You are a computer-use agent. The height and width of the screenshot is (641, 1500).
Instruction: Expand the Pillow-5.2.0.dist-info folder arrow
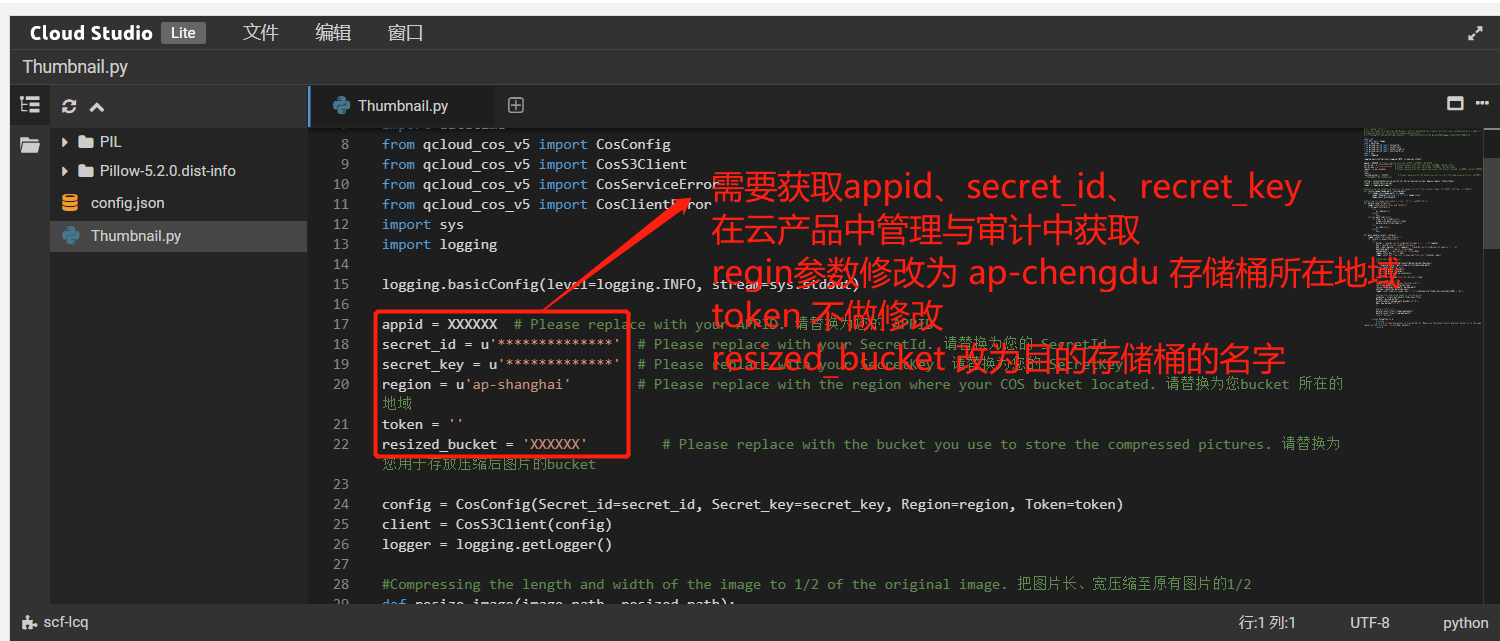[x=65, y=171]
